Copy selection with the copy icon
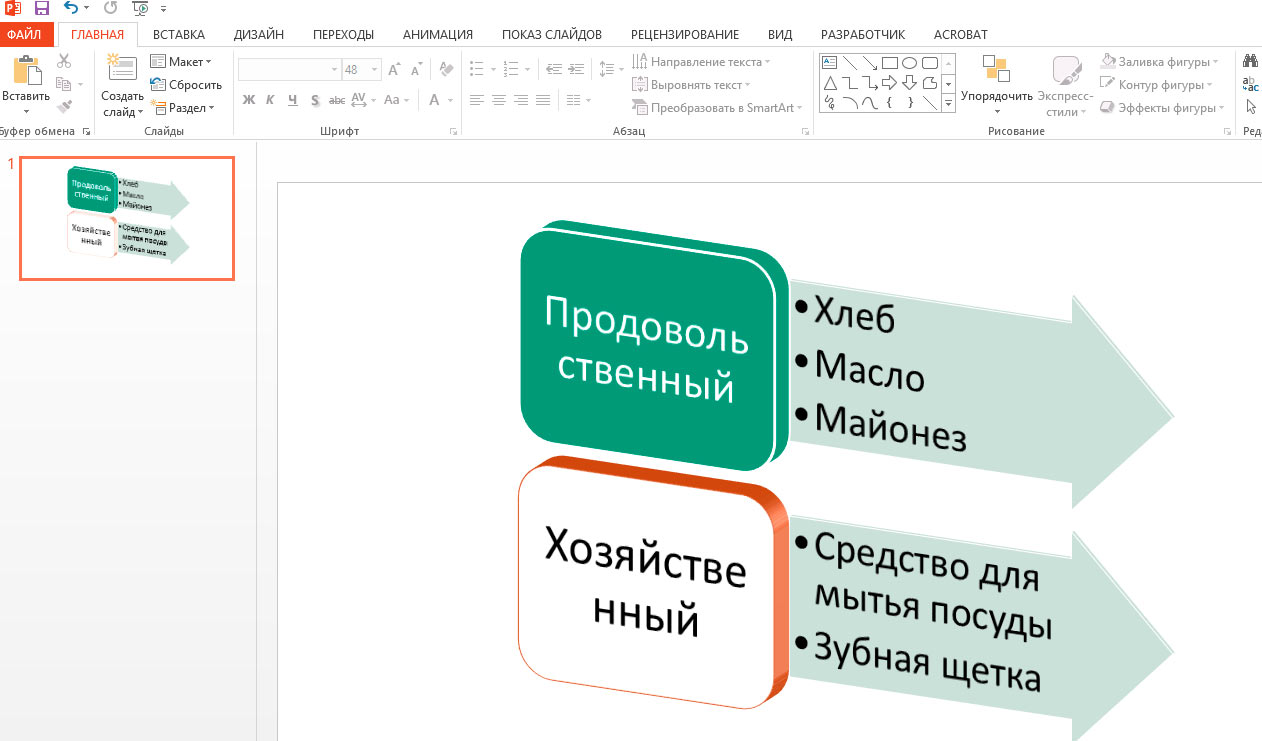The width and height of the screenshot is (1262, 741). [64, 84]
